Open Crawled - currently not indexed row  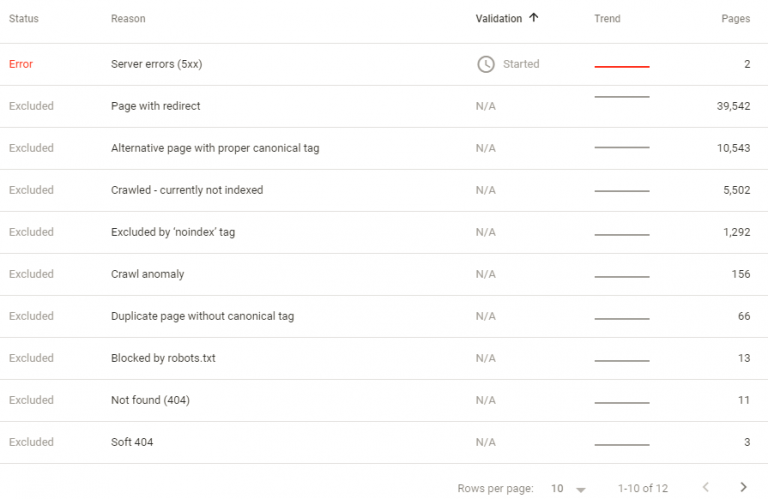pos(384,190)
